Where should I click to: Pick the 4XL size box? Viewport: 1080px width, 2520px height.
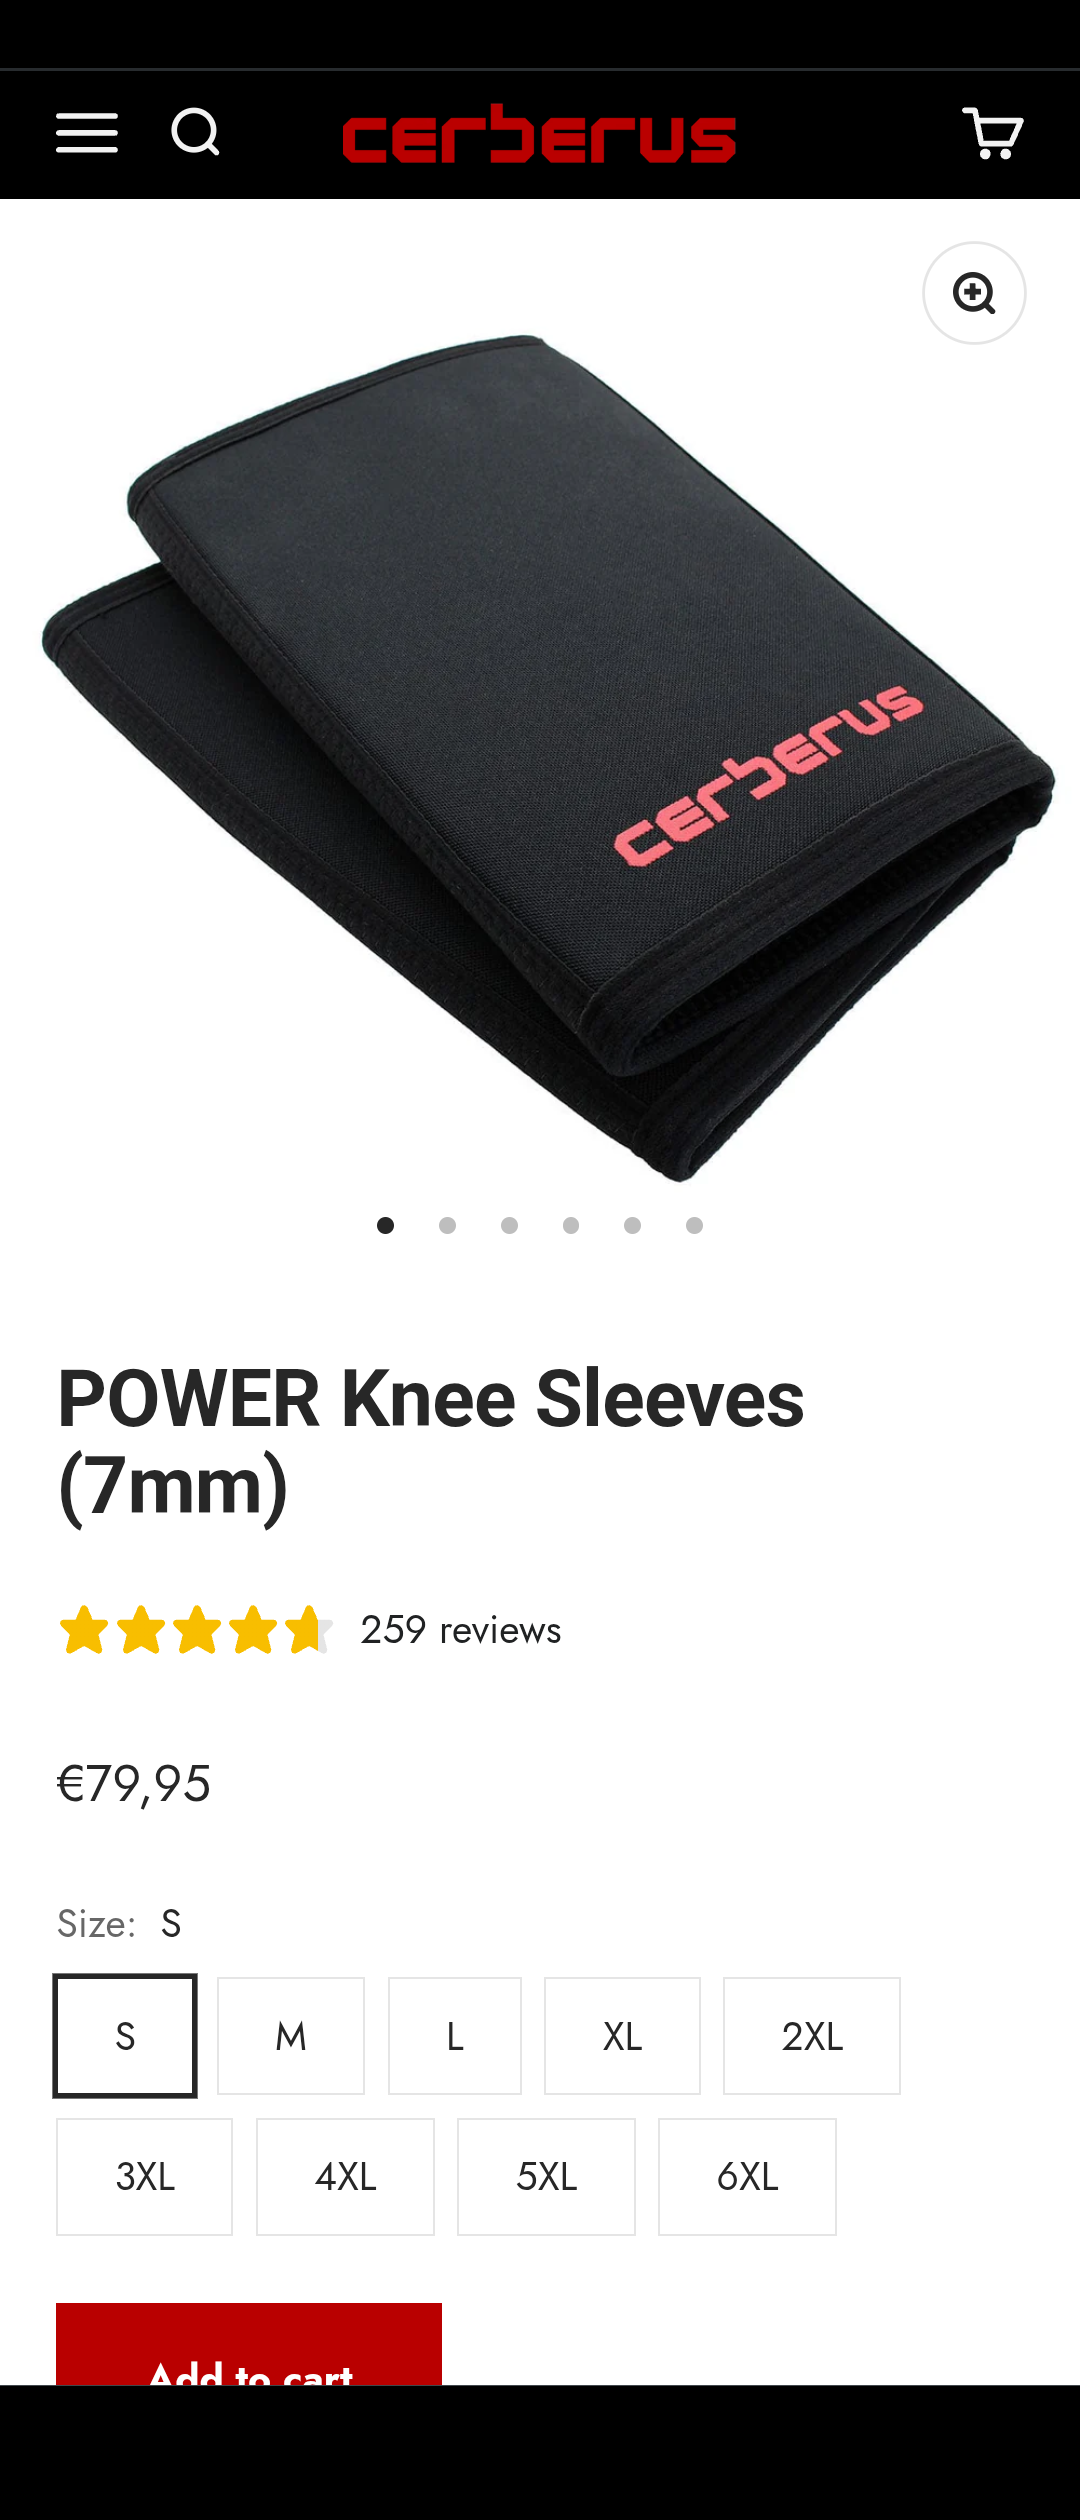345,2177
